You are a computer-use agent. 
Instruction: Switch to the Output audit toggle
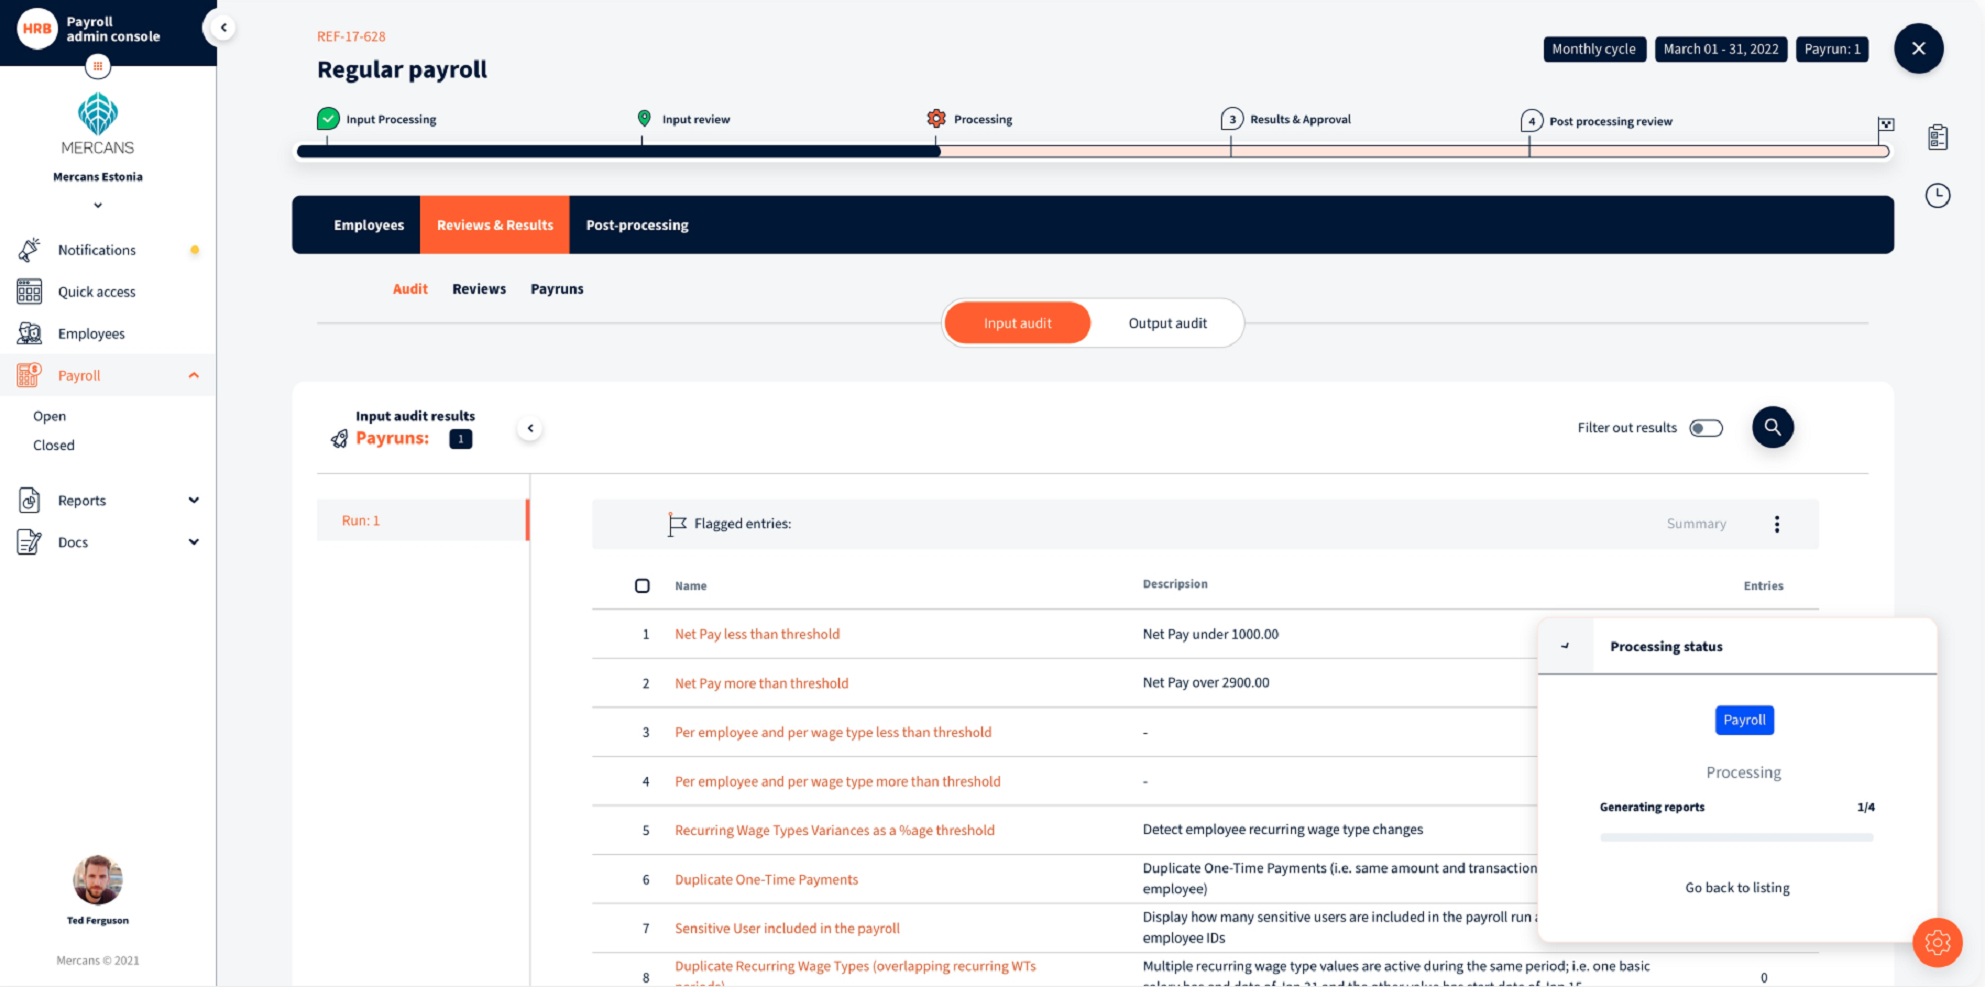click(1167, 322)
